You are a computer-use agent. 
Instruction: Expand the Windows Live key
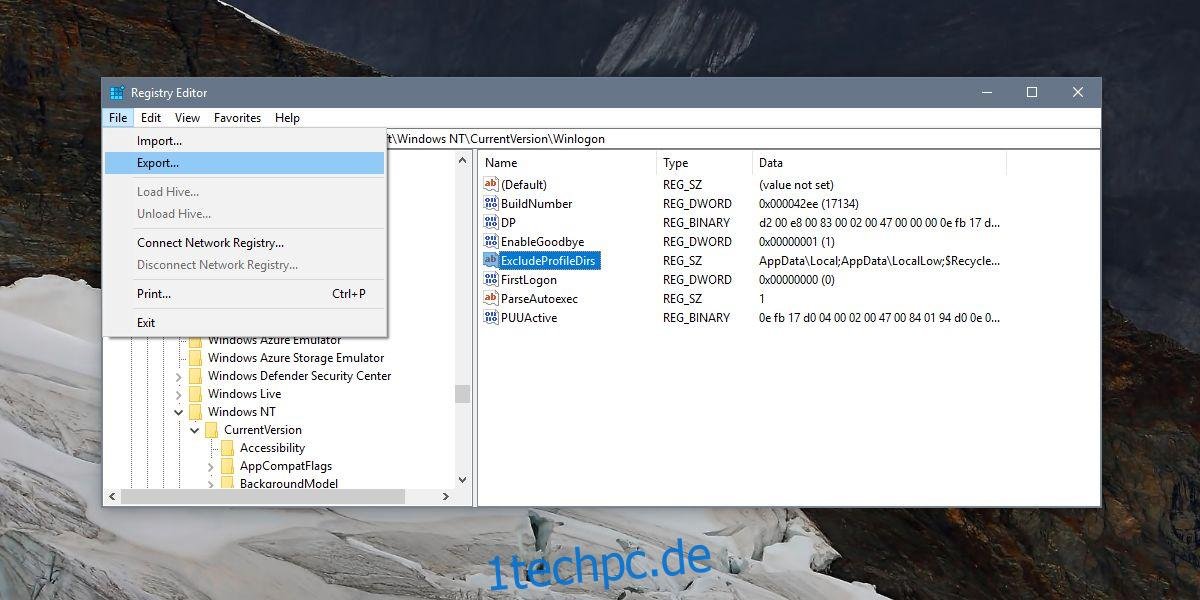179,394
